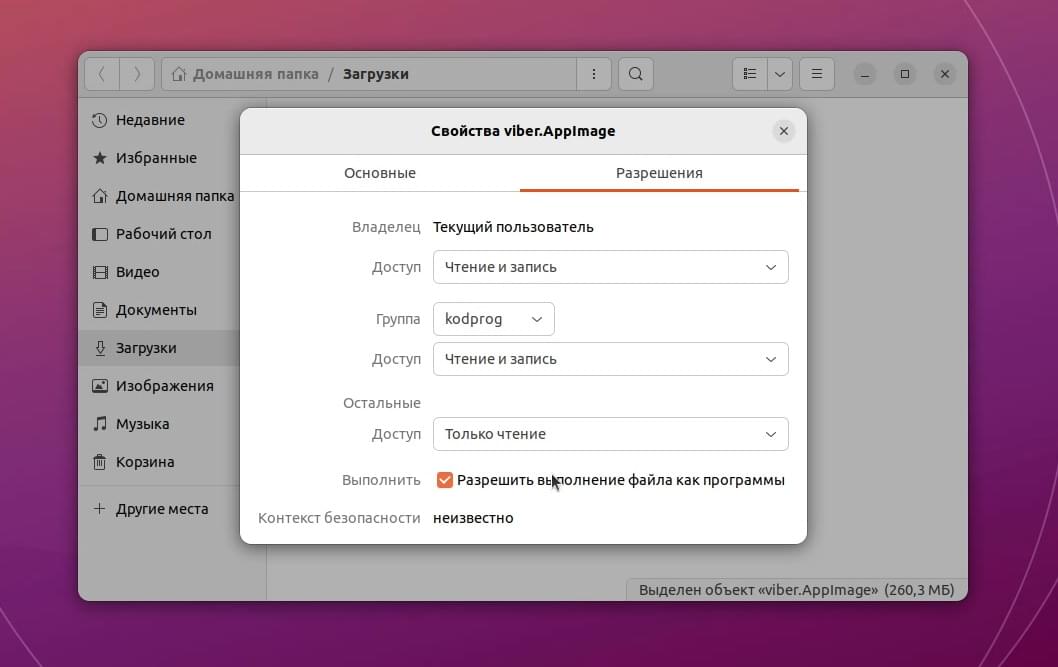The width and height of the screenshot is (1058, 667).
Task: Click the picture icon next to Изображения
Action: pyautogui.click(x=100, y=386)
